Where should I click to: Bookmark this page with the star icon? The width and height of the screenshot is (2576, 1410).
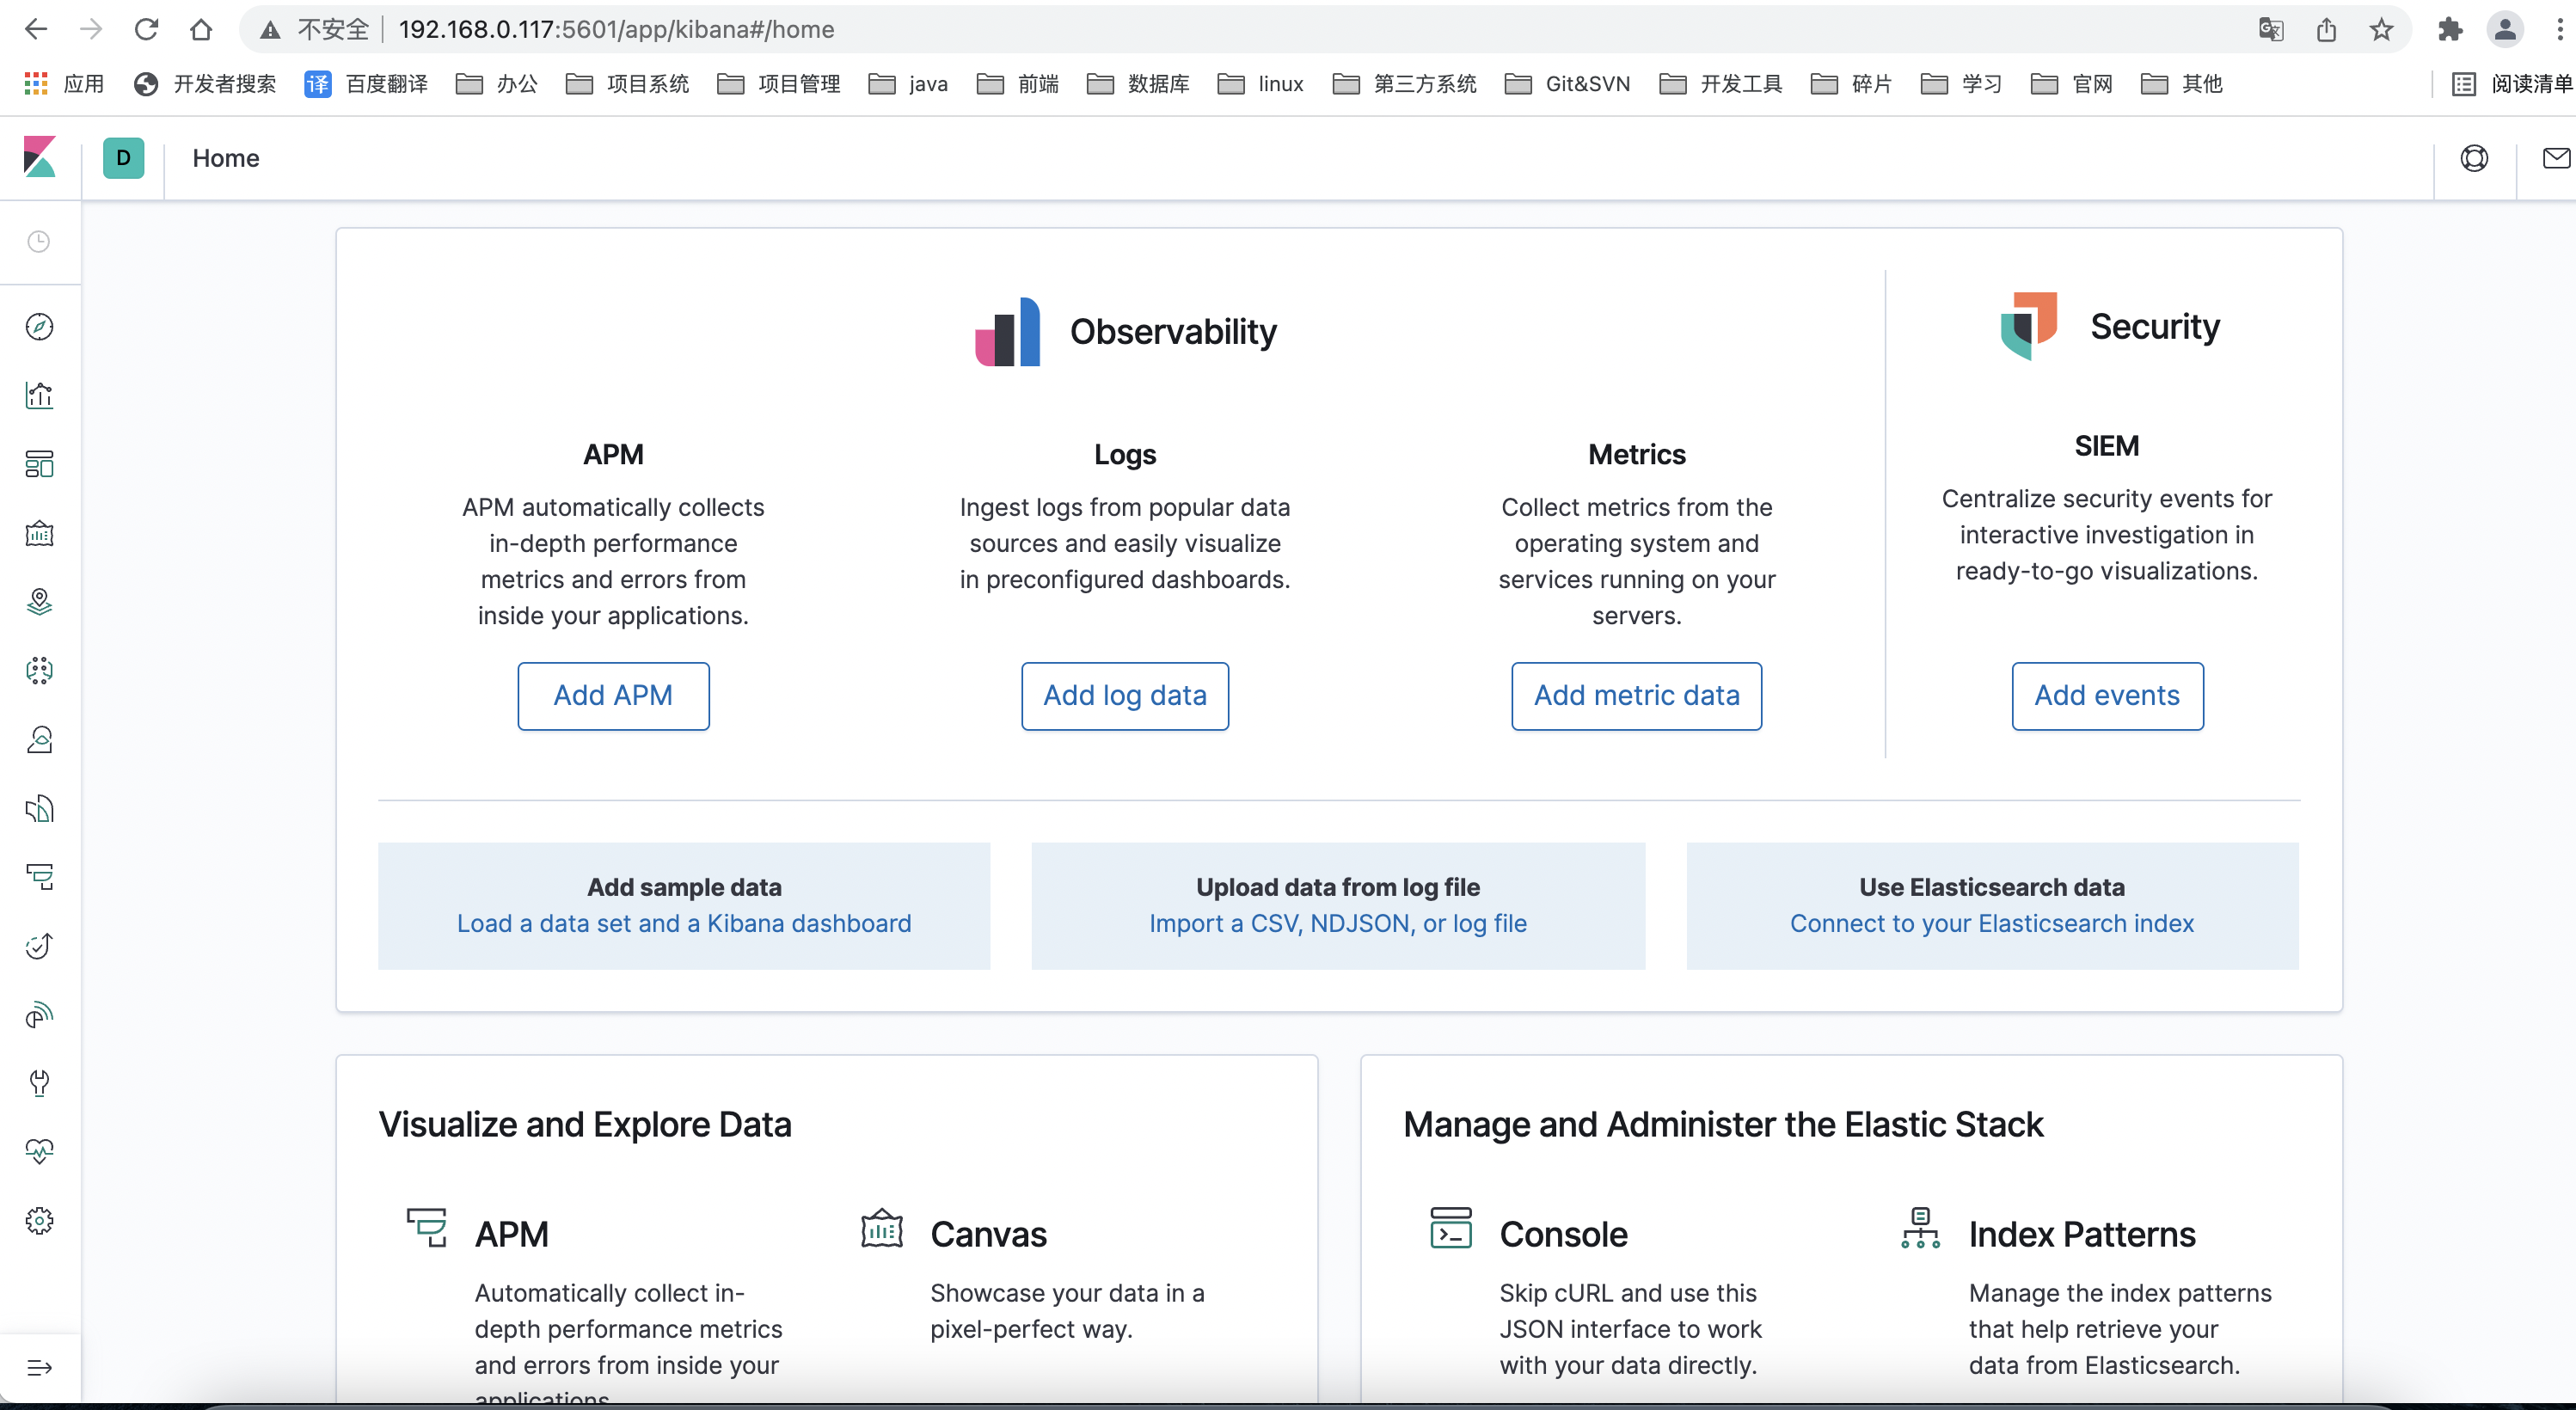point(2381,30)
